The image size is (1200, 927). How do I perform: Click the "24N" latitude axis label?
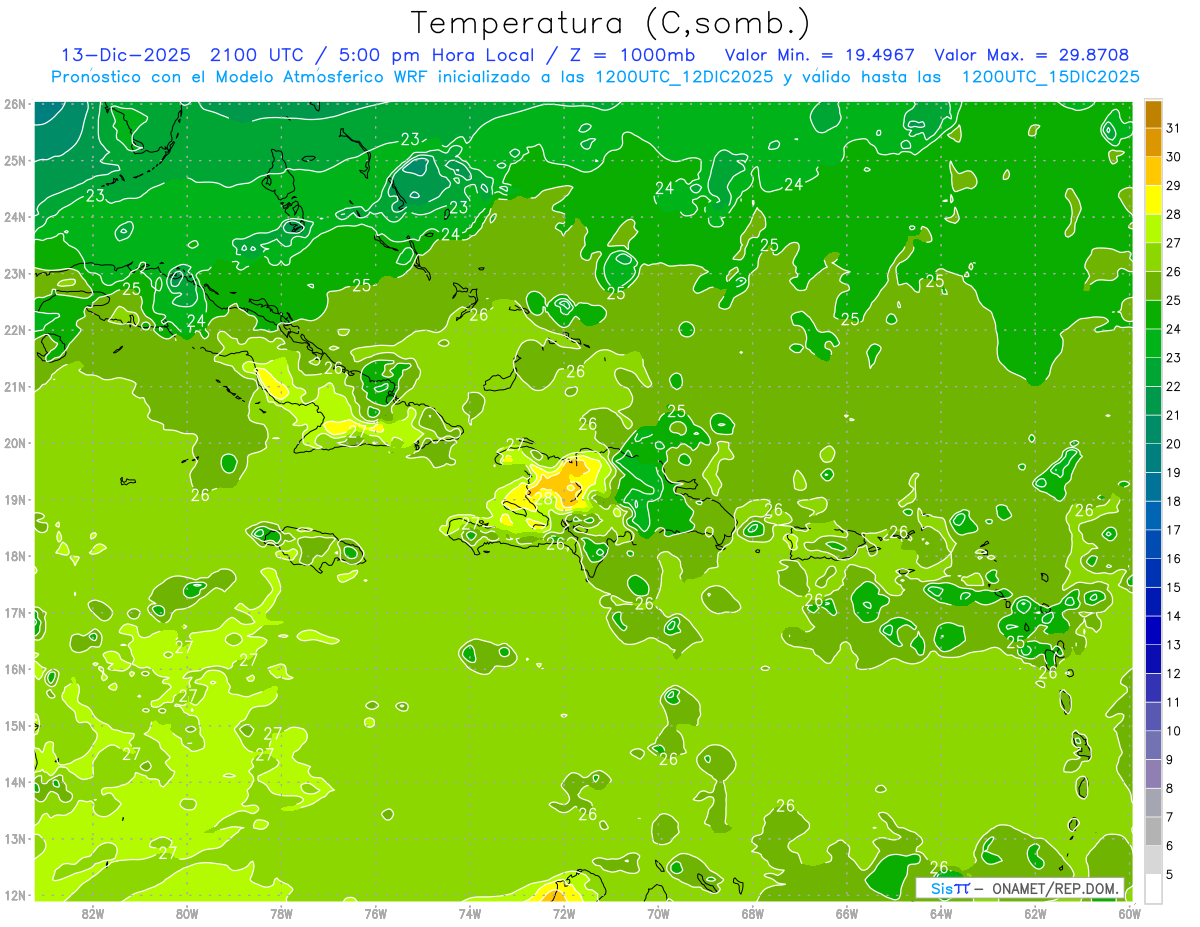point(14,217)
